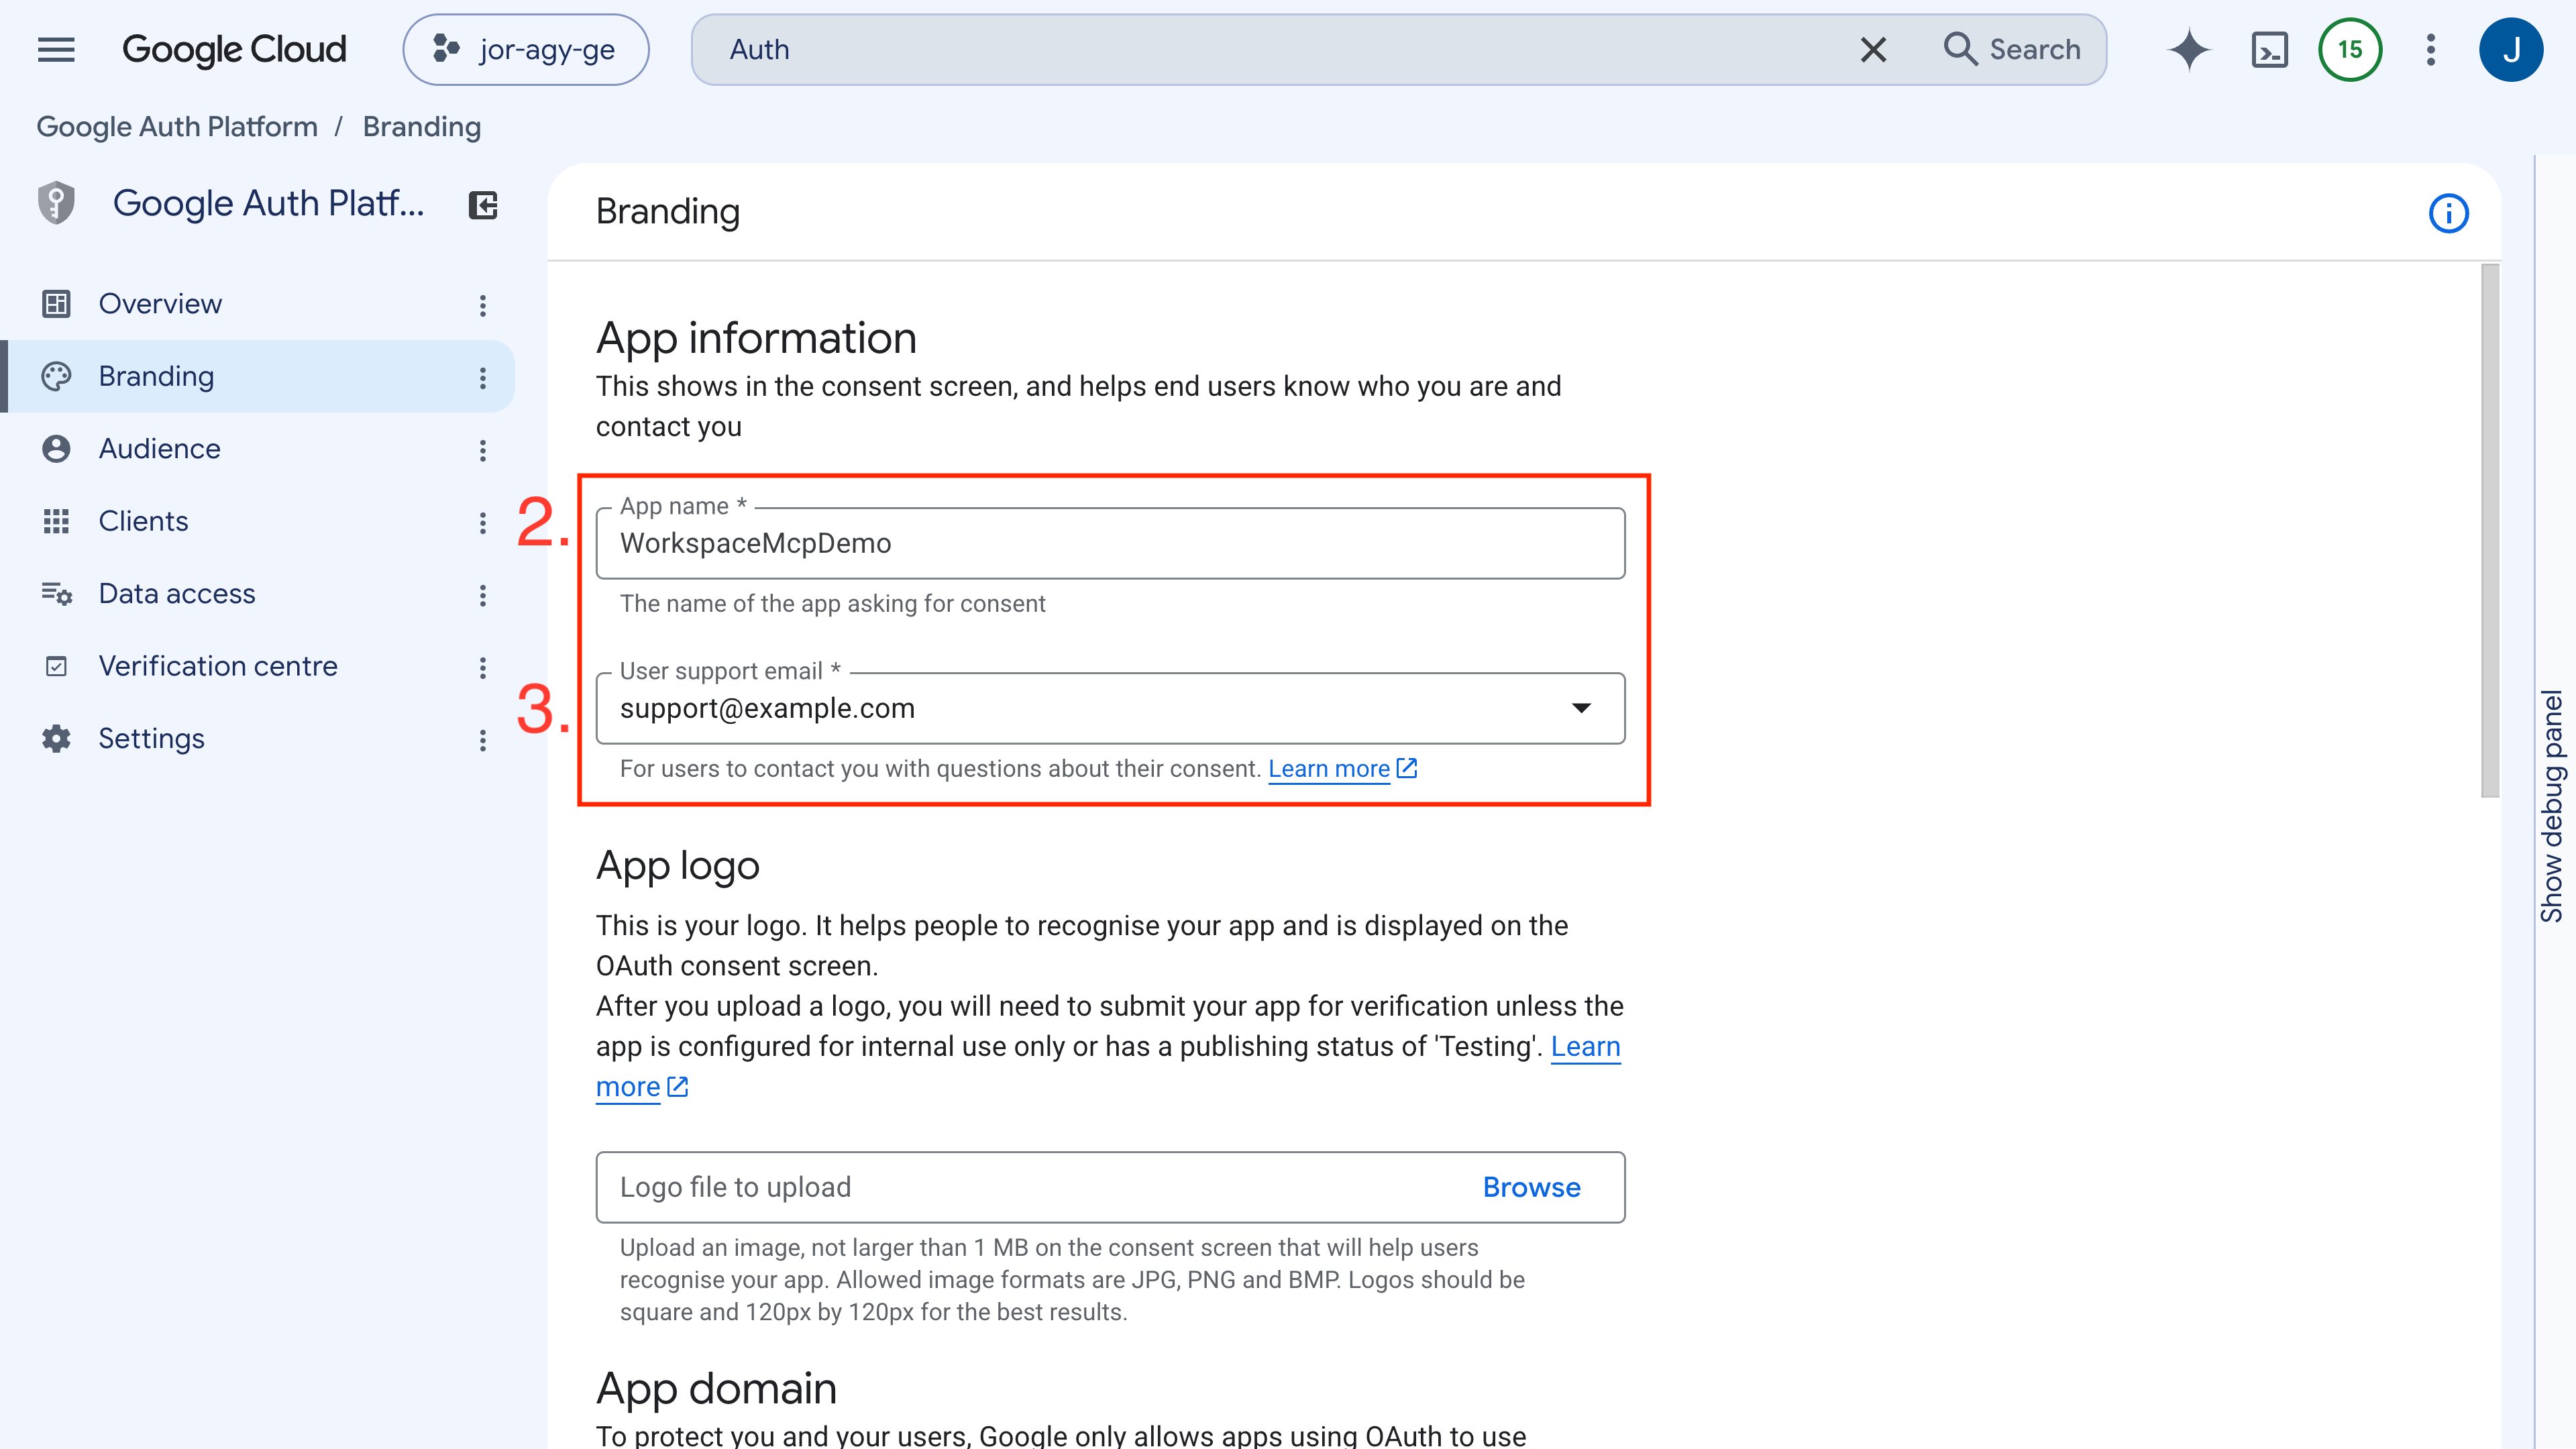Viewport: 2576px width, 1449px height.
Task: Open the 15 notifications badge
Action: coord(2350,49)
